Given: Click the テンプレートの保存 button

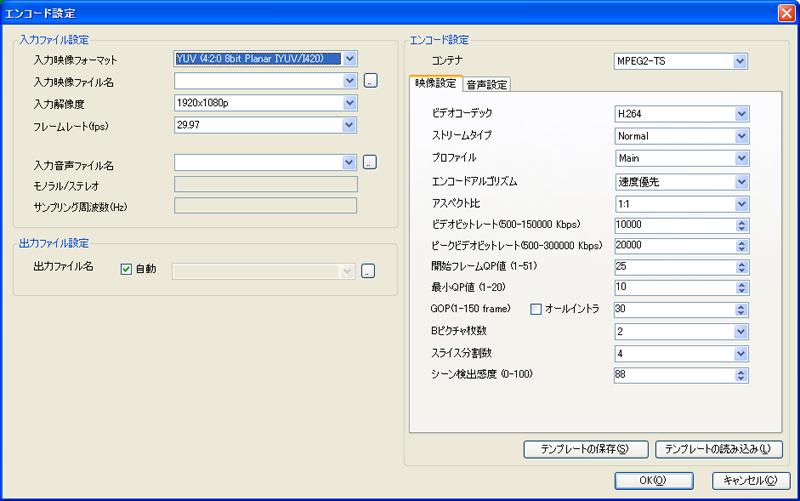Looking at the screenshot, I should [586, 449].
